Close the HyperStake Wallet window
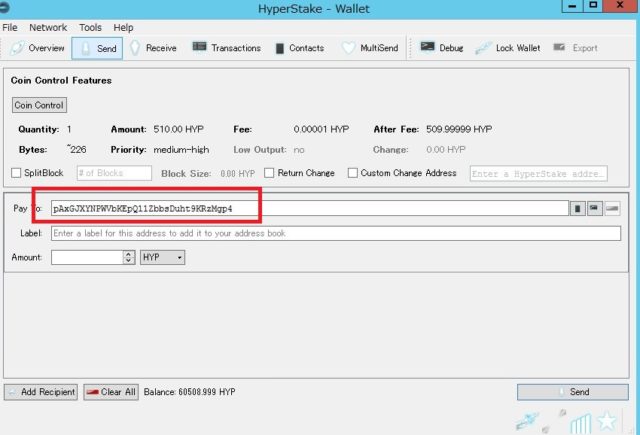This screenshot has width=640, height=435. (620, 6)
